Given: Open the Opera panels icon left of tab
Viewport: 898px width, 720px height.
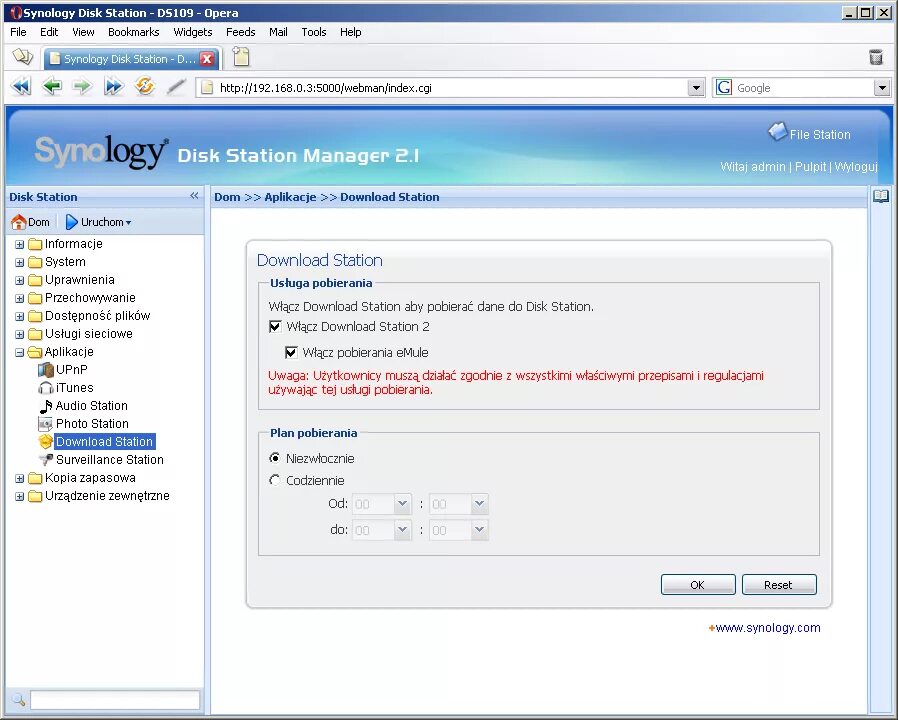Looking at the screenshot, I should click(23, 57).
